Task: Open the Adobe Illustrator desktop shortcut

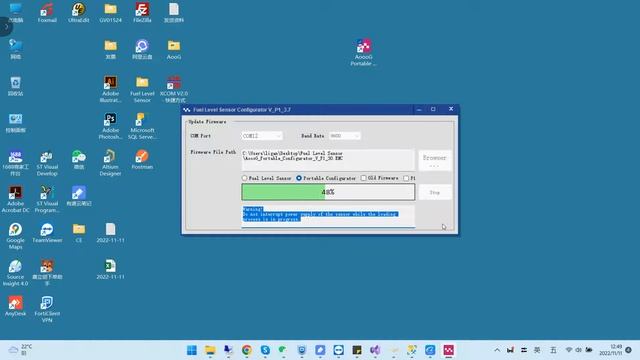Action: coord(110,89)
